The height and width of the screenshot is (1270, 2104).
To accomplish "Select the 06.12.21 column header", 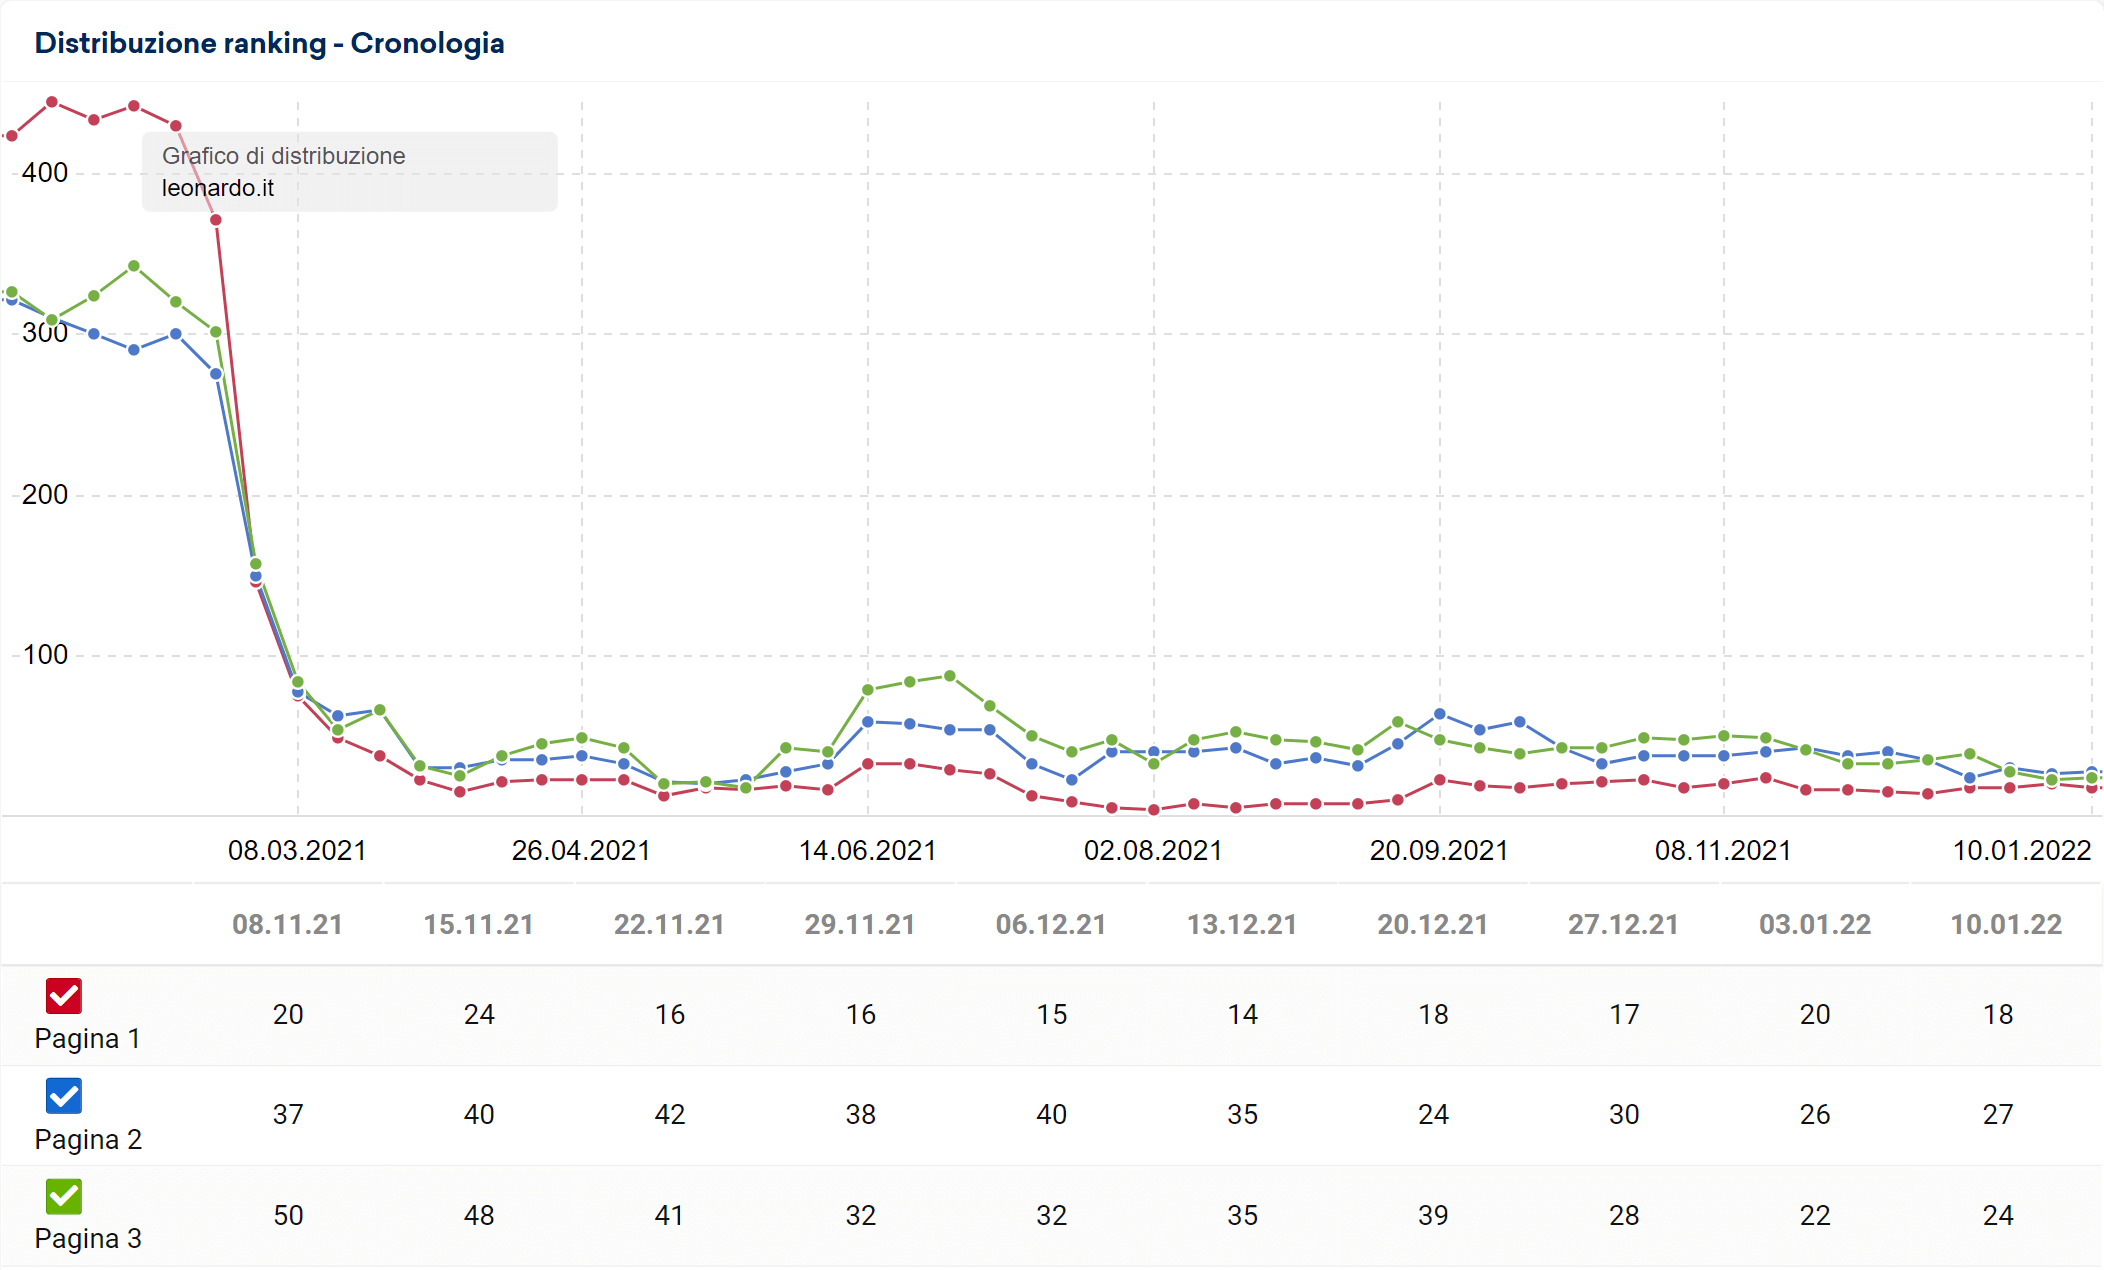I will [1052, 925].
